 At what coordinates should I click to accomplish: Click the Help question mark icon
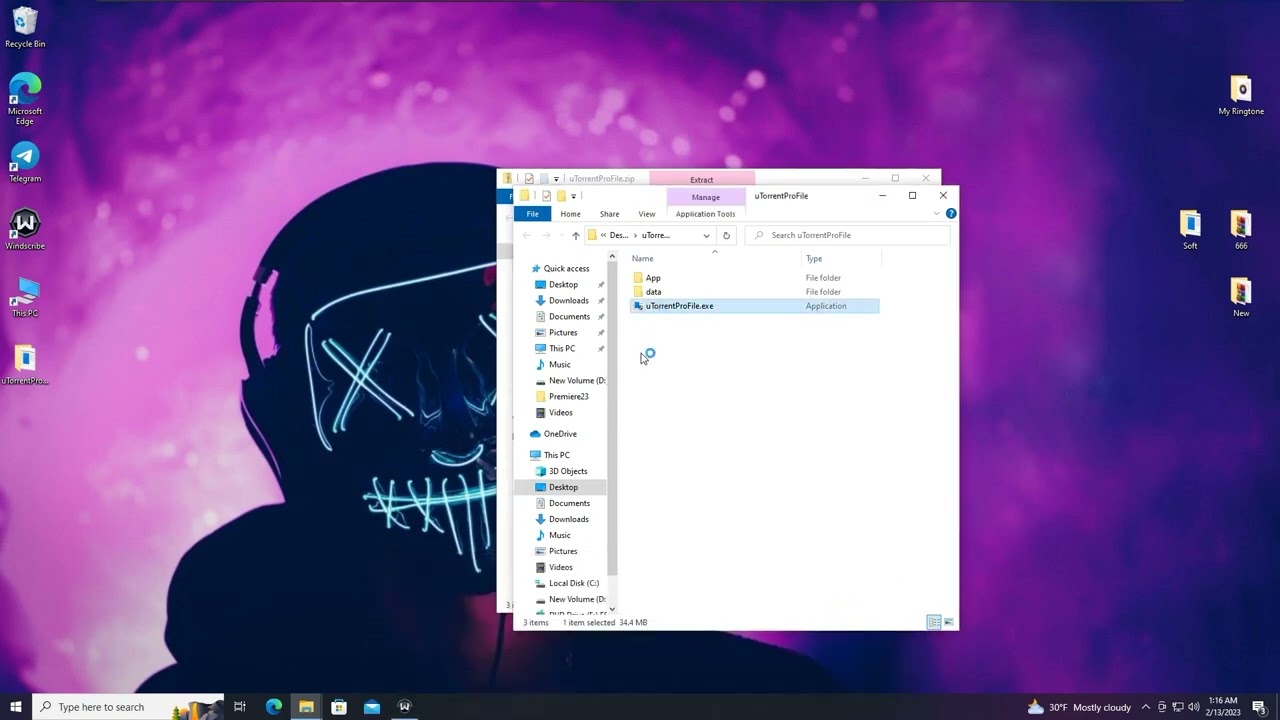tap(951, 213)
